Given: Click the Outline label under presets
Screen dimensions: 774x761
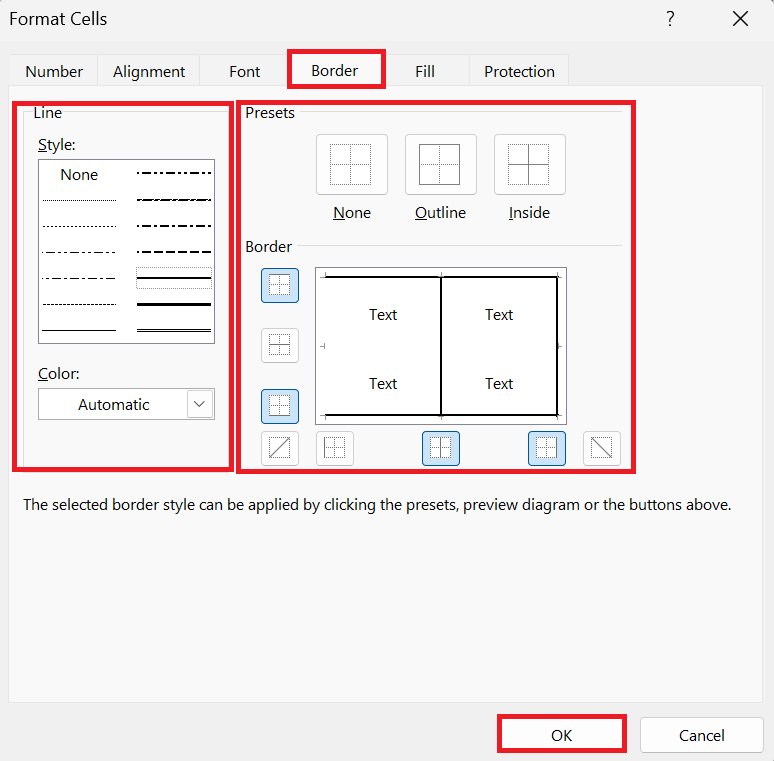Looking at the screenshot, I should coord(440,213).
